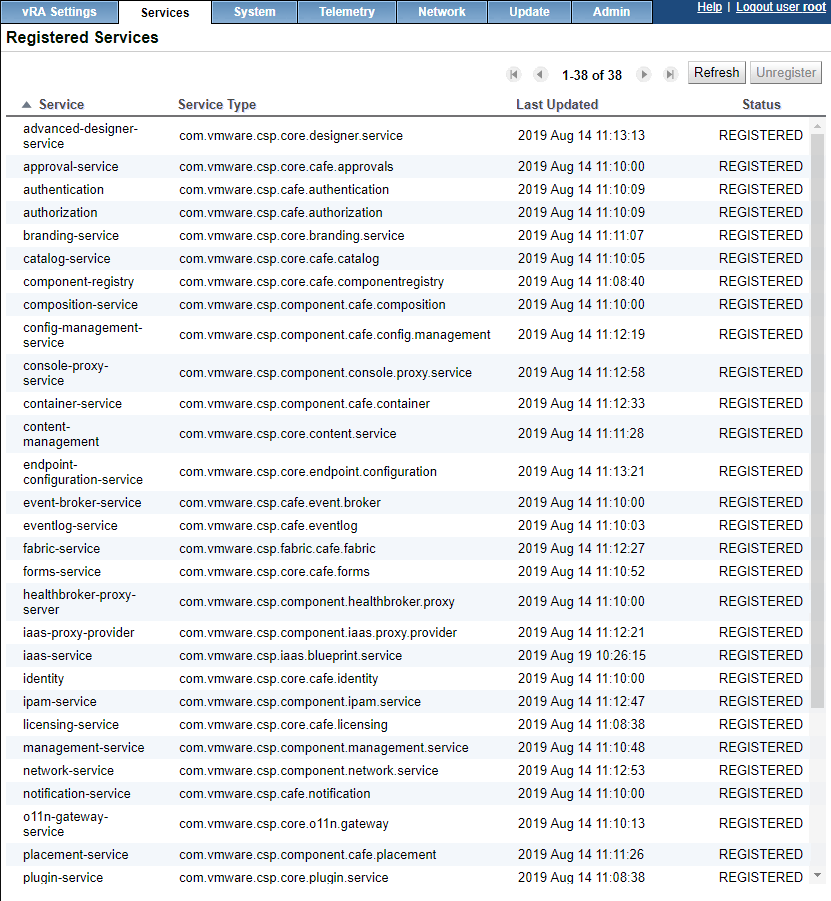Open the Telemetry tab
Image resolution: width=831 pixels, height=901 pixels.
point(346,12)
